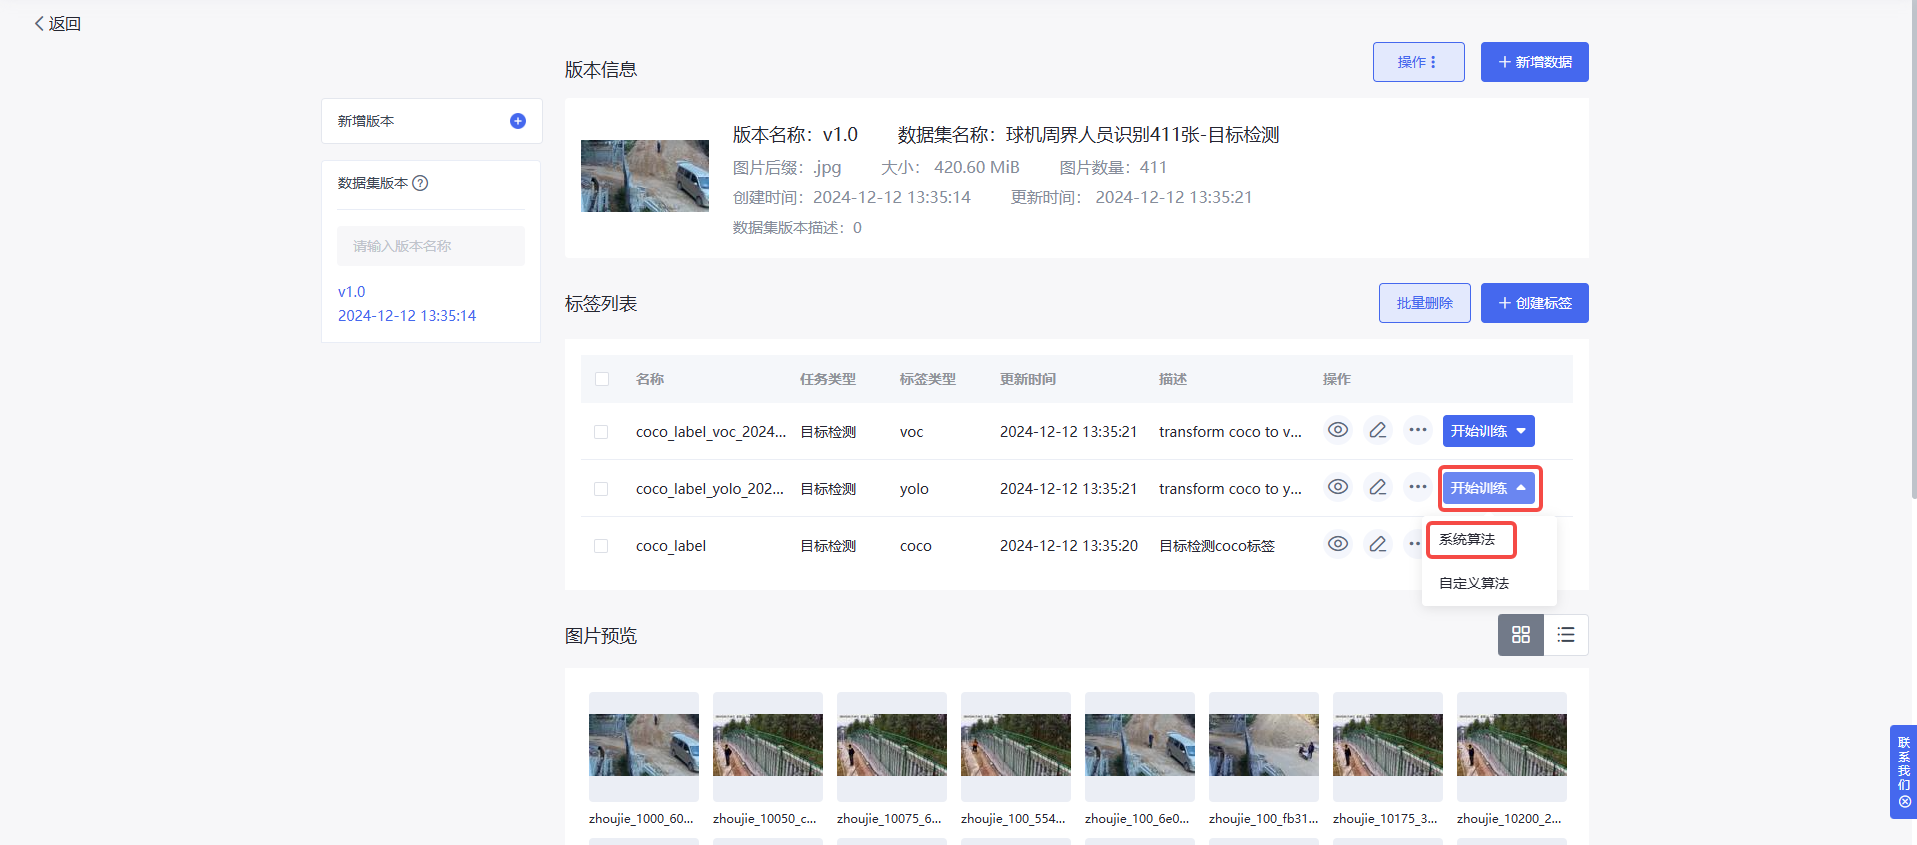The height and width of the screenshot is (845, 1917).
Task: Open the 操作 dropdown in version info
Action: tap(1417, 62)
